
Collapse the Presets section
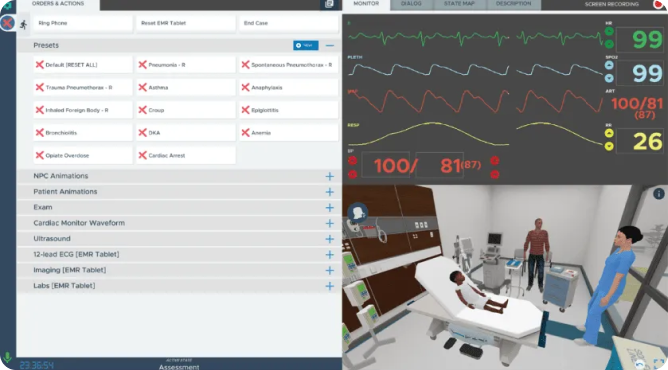click(330, 46)
